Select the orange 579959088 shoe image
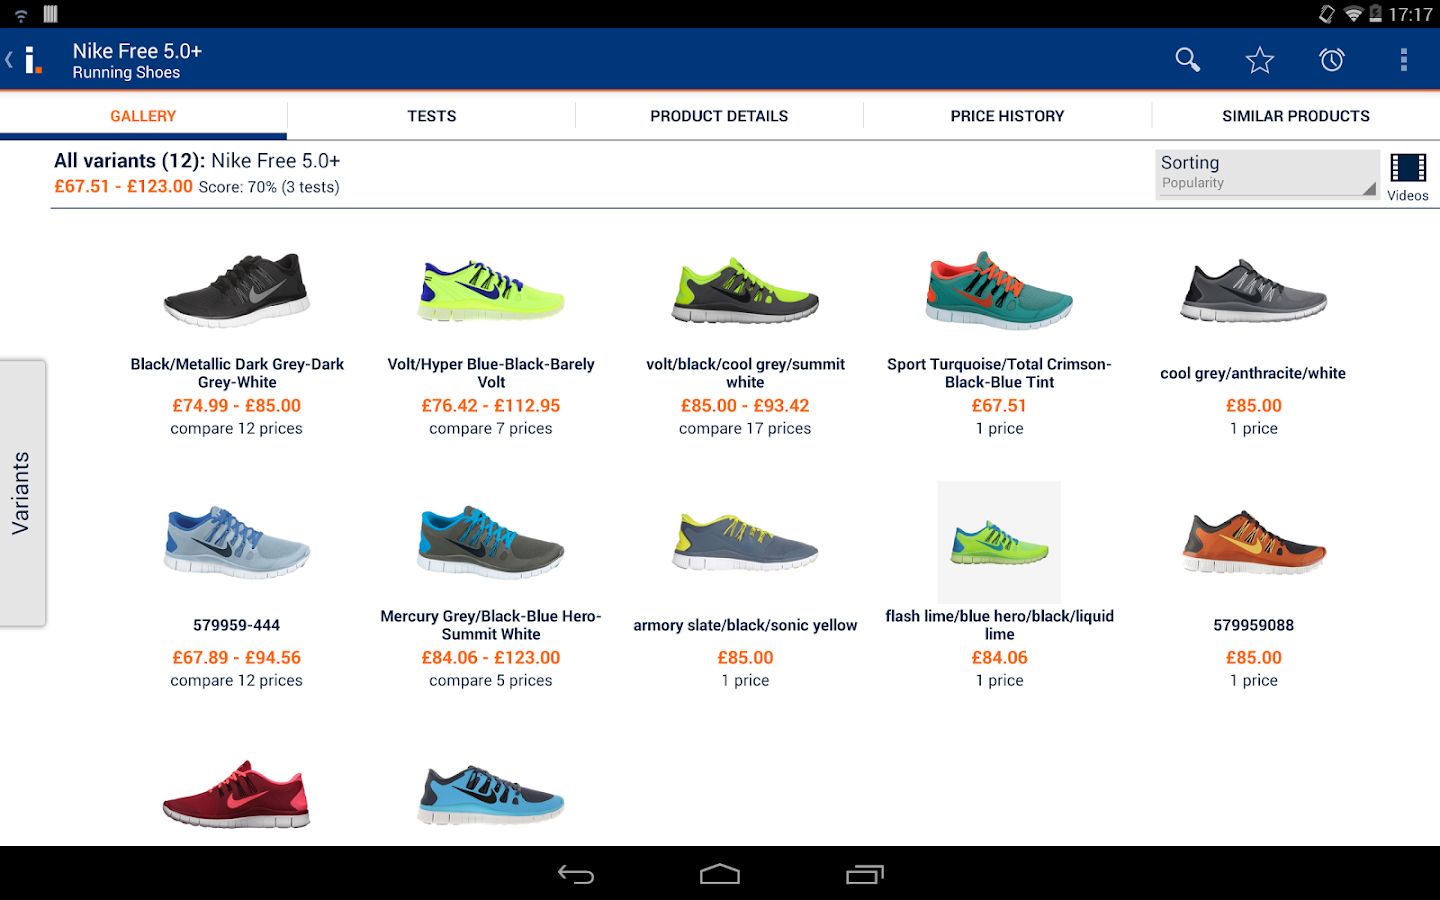This screenshot has height=900, width=1440. [x=1253, y=542]
